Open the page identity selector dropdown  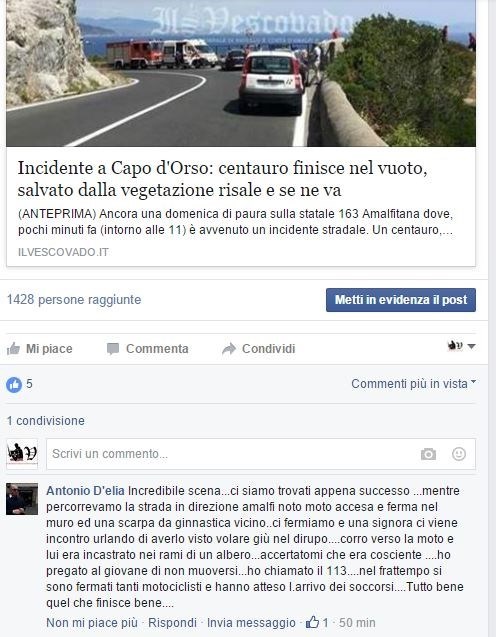(461, 346)
